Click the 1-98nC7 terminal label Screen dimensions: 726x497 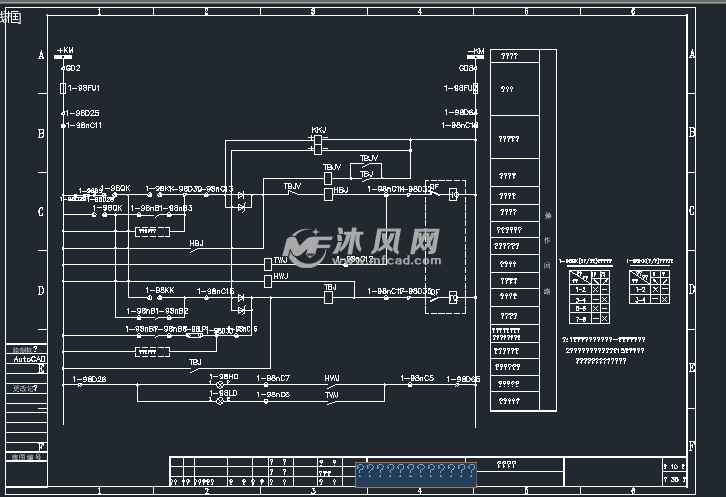pos(273,378)
